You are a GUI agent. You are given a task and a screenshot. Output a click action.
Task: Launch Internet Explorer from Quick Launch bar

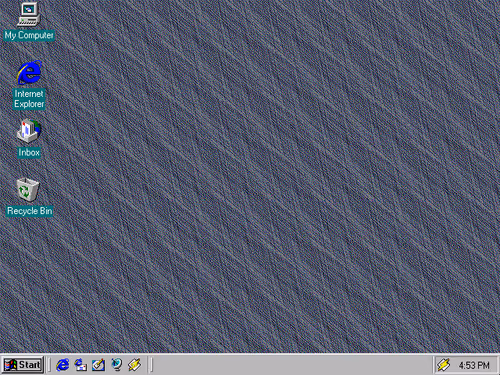pyautogui.click(x=62, y=365)
